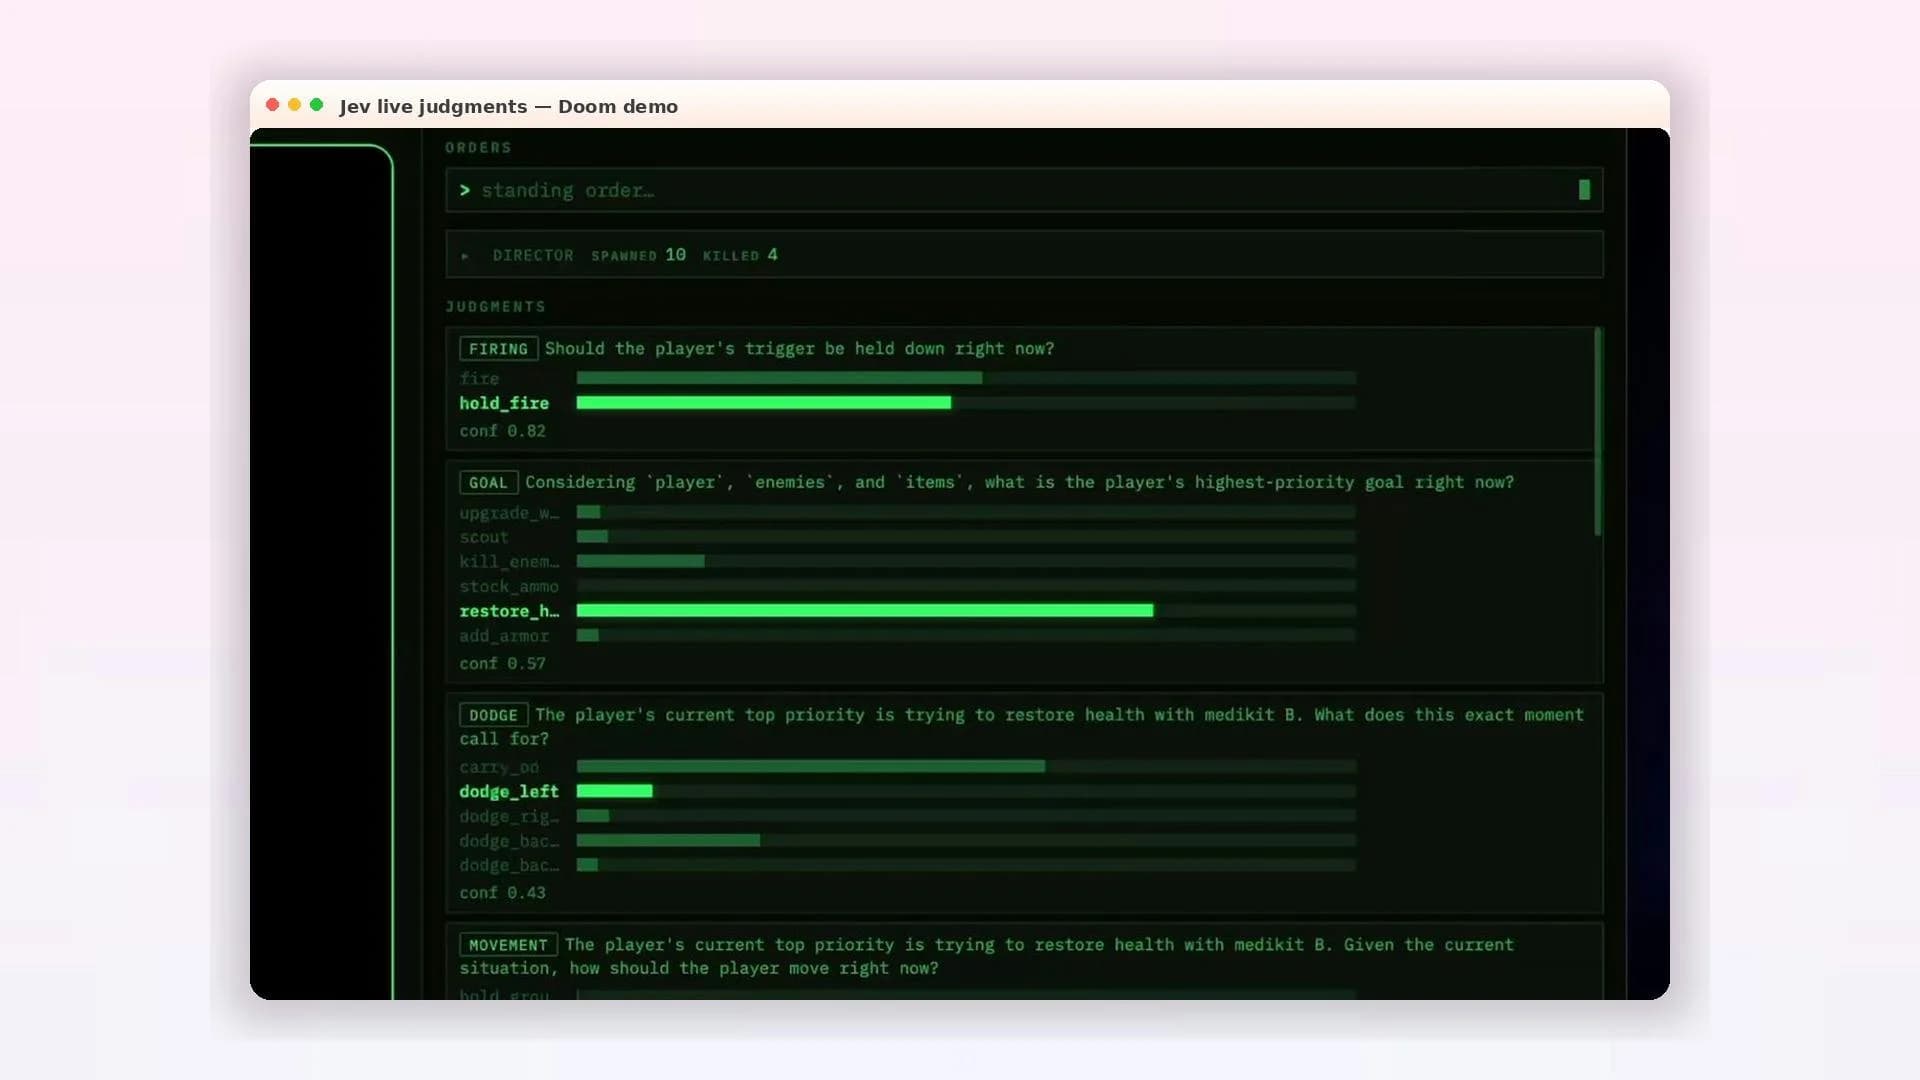Screen dimensions: 1920x1080
Task: Select the carry_on option label
Action: pos(499,767)
